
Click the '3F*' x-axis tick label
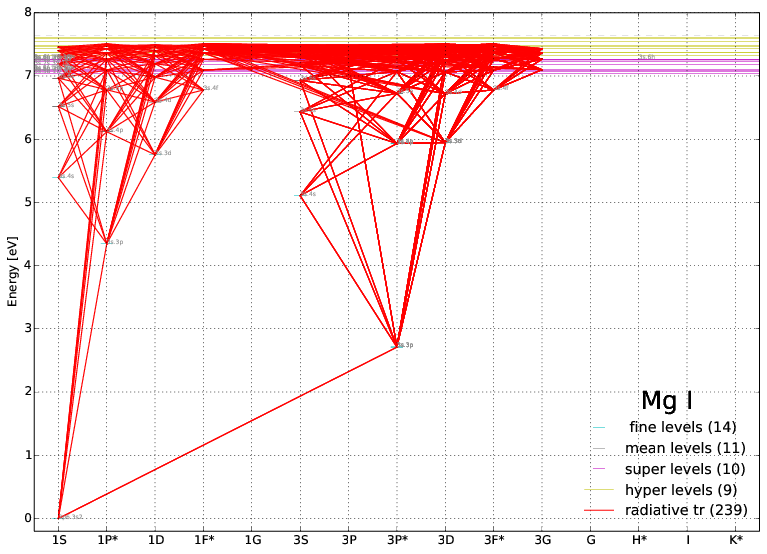pos(494,540)
